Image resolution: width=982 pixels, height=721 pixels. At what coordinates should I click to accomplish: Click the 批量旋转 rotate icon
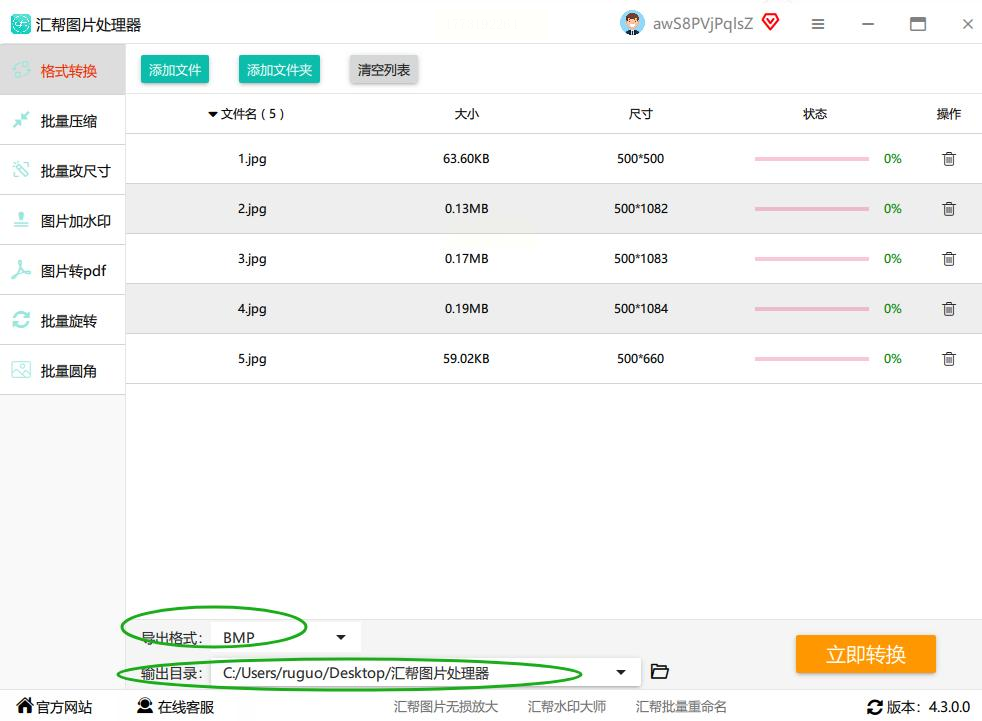pos(21,320)
